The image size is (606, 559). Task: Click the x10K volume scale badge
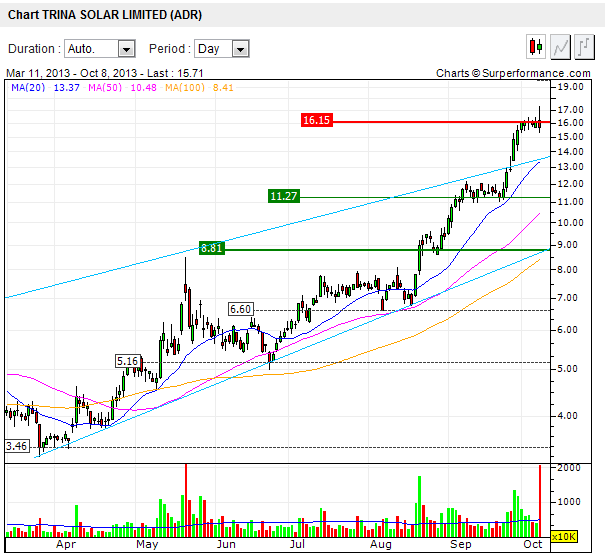[564, 537]
